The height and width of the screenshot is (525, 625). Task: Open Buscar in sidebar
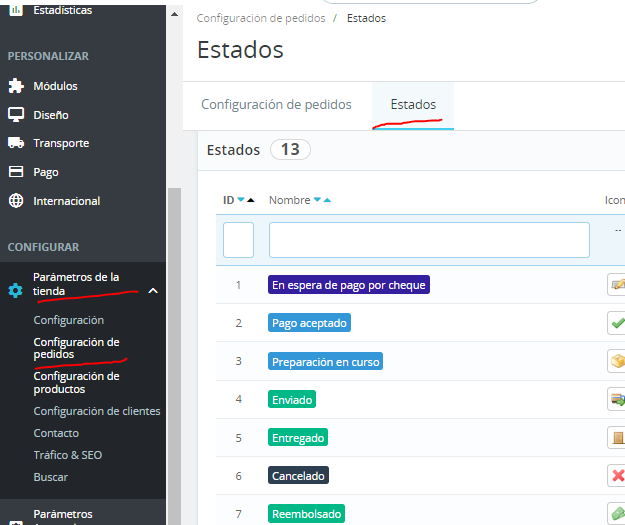coord(51,477)
